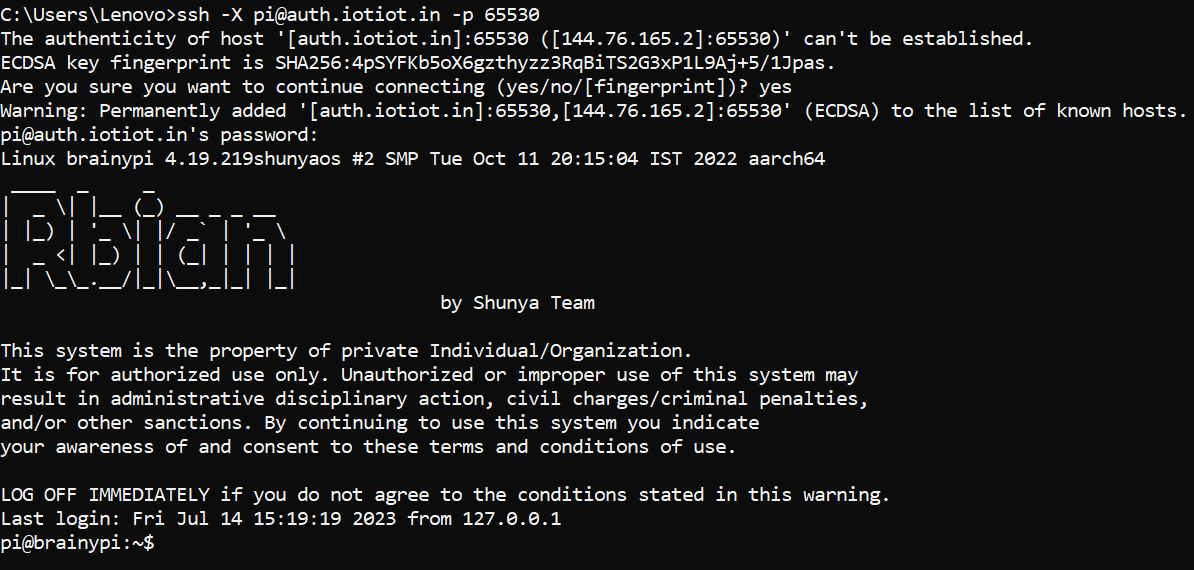Click the "LOG OFF IMMEDIATELY" warning text
Viewport: 1194px width, 570px height.
click(105, 495)
